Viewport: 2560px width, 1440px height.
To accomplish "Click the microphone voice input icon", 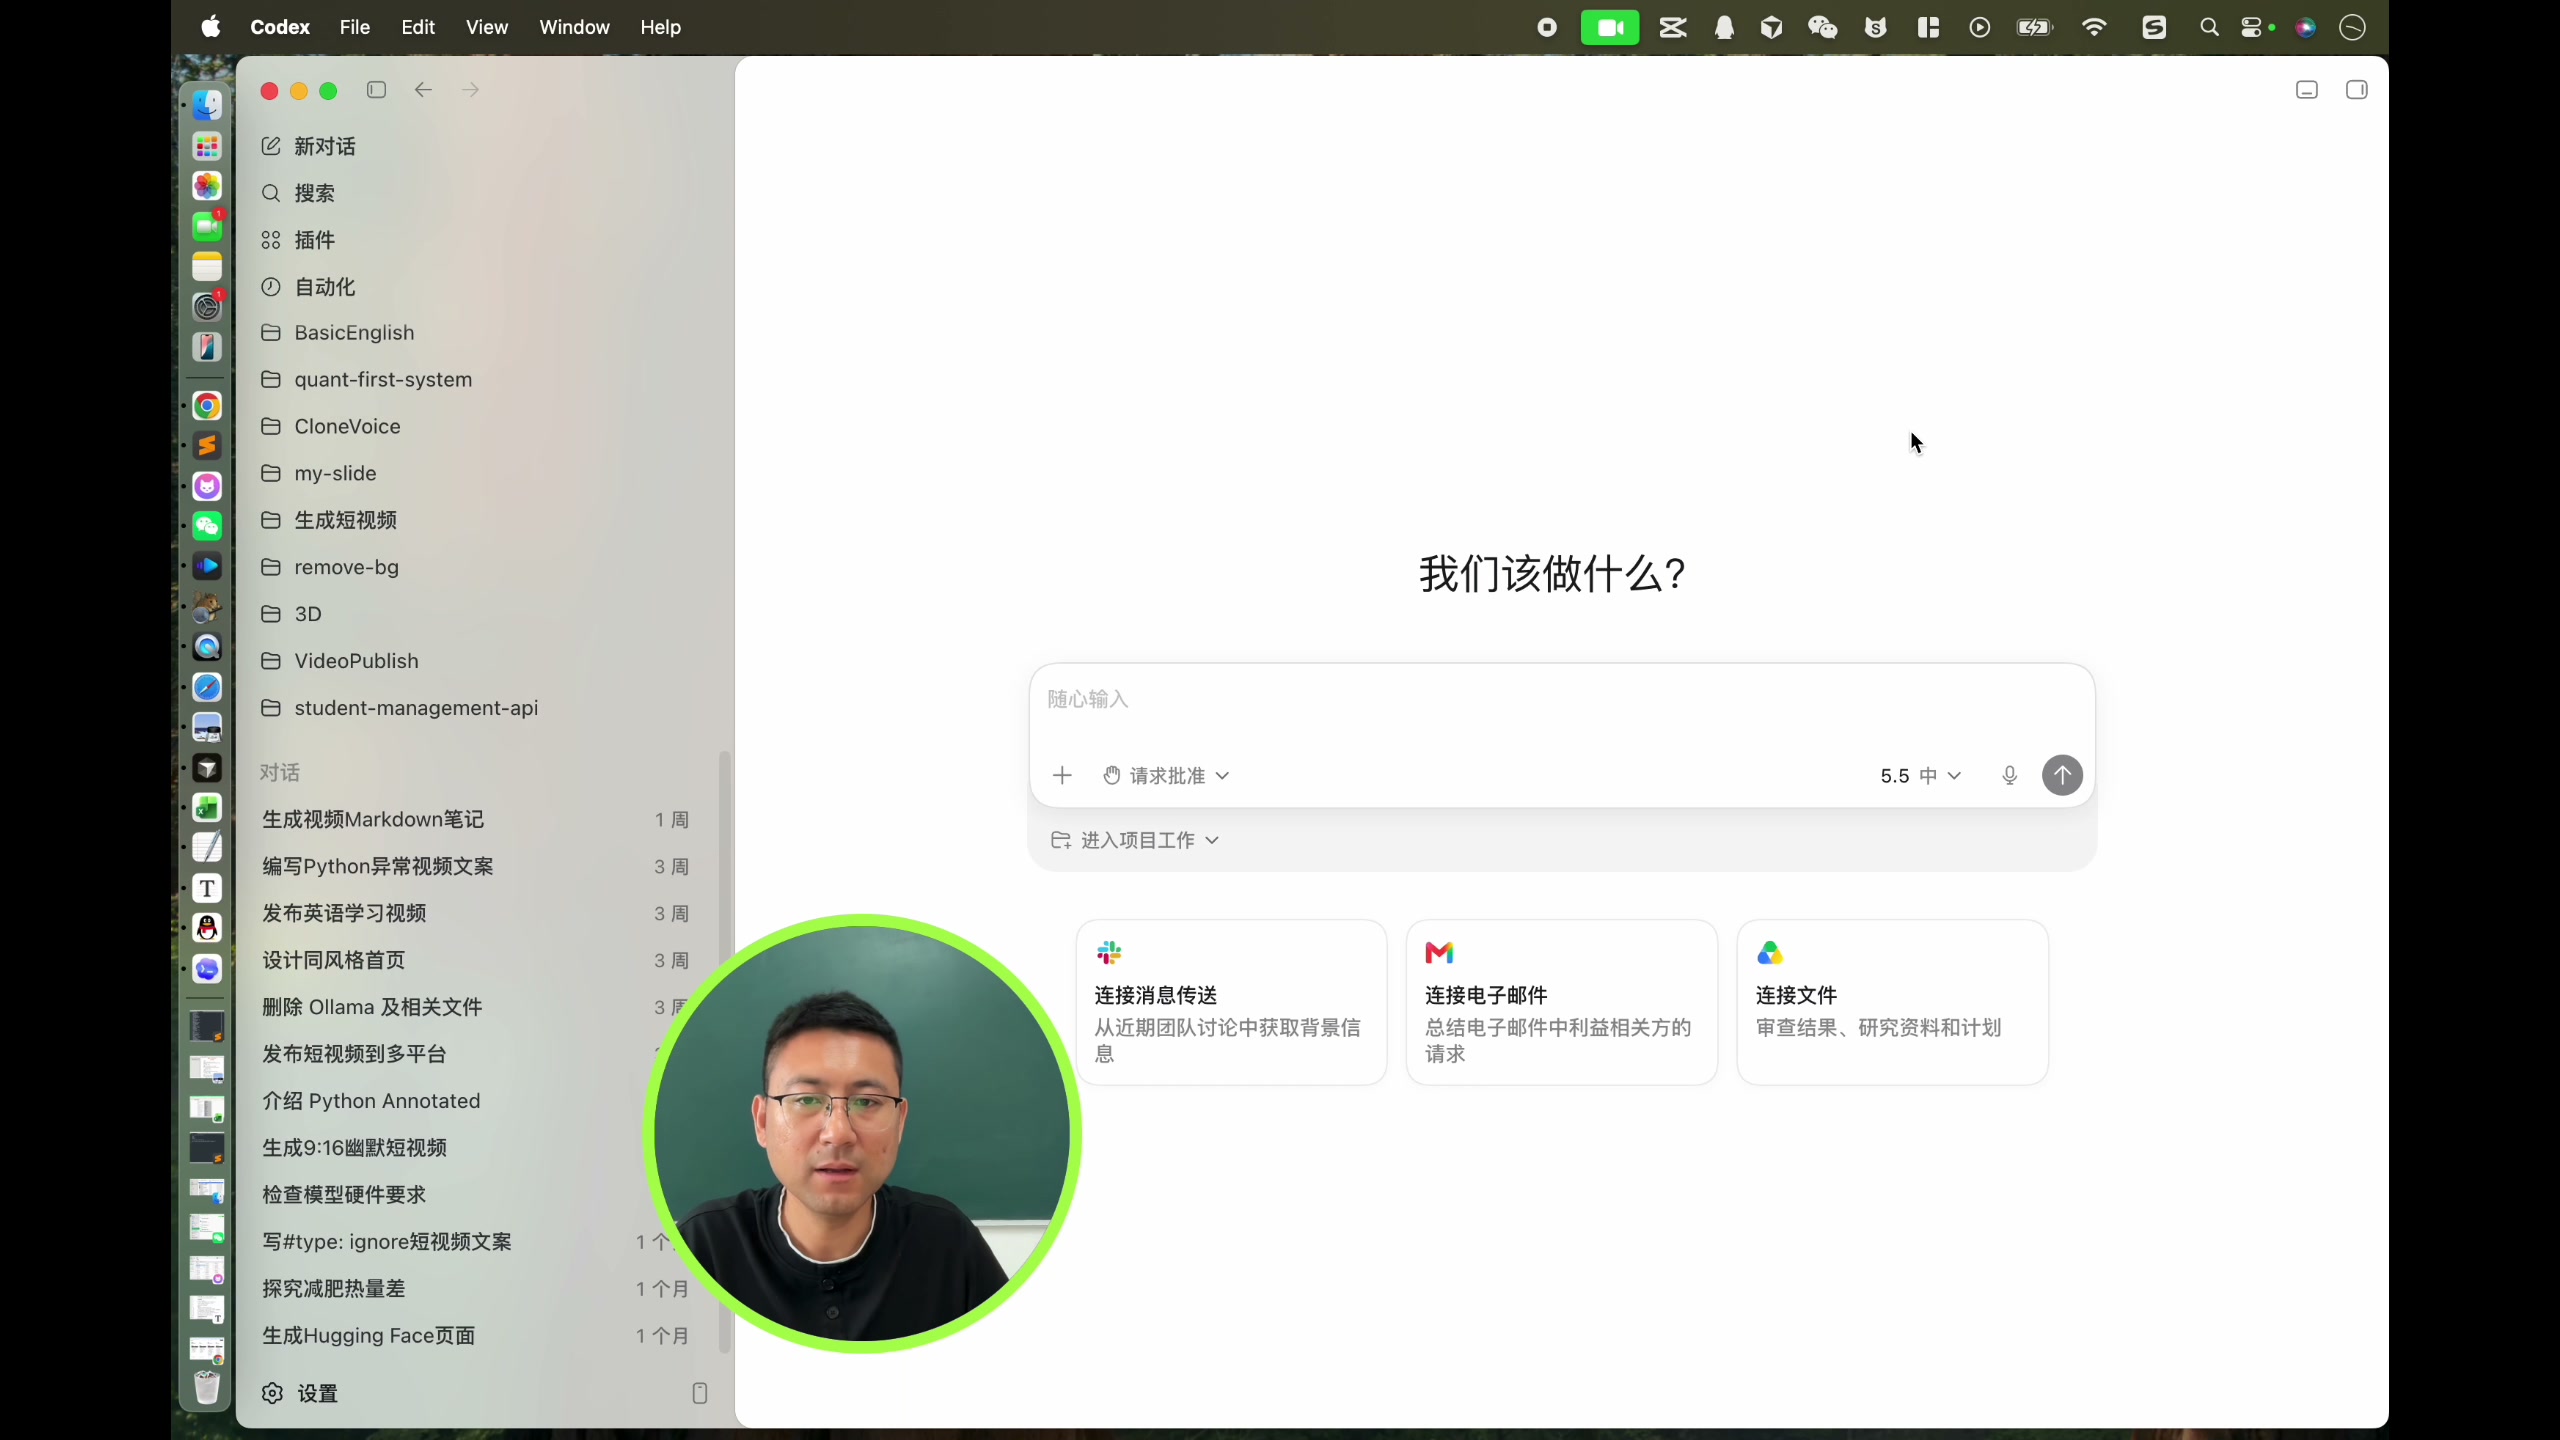I will 2009,776.
